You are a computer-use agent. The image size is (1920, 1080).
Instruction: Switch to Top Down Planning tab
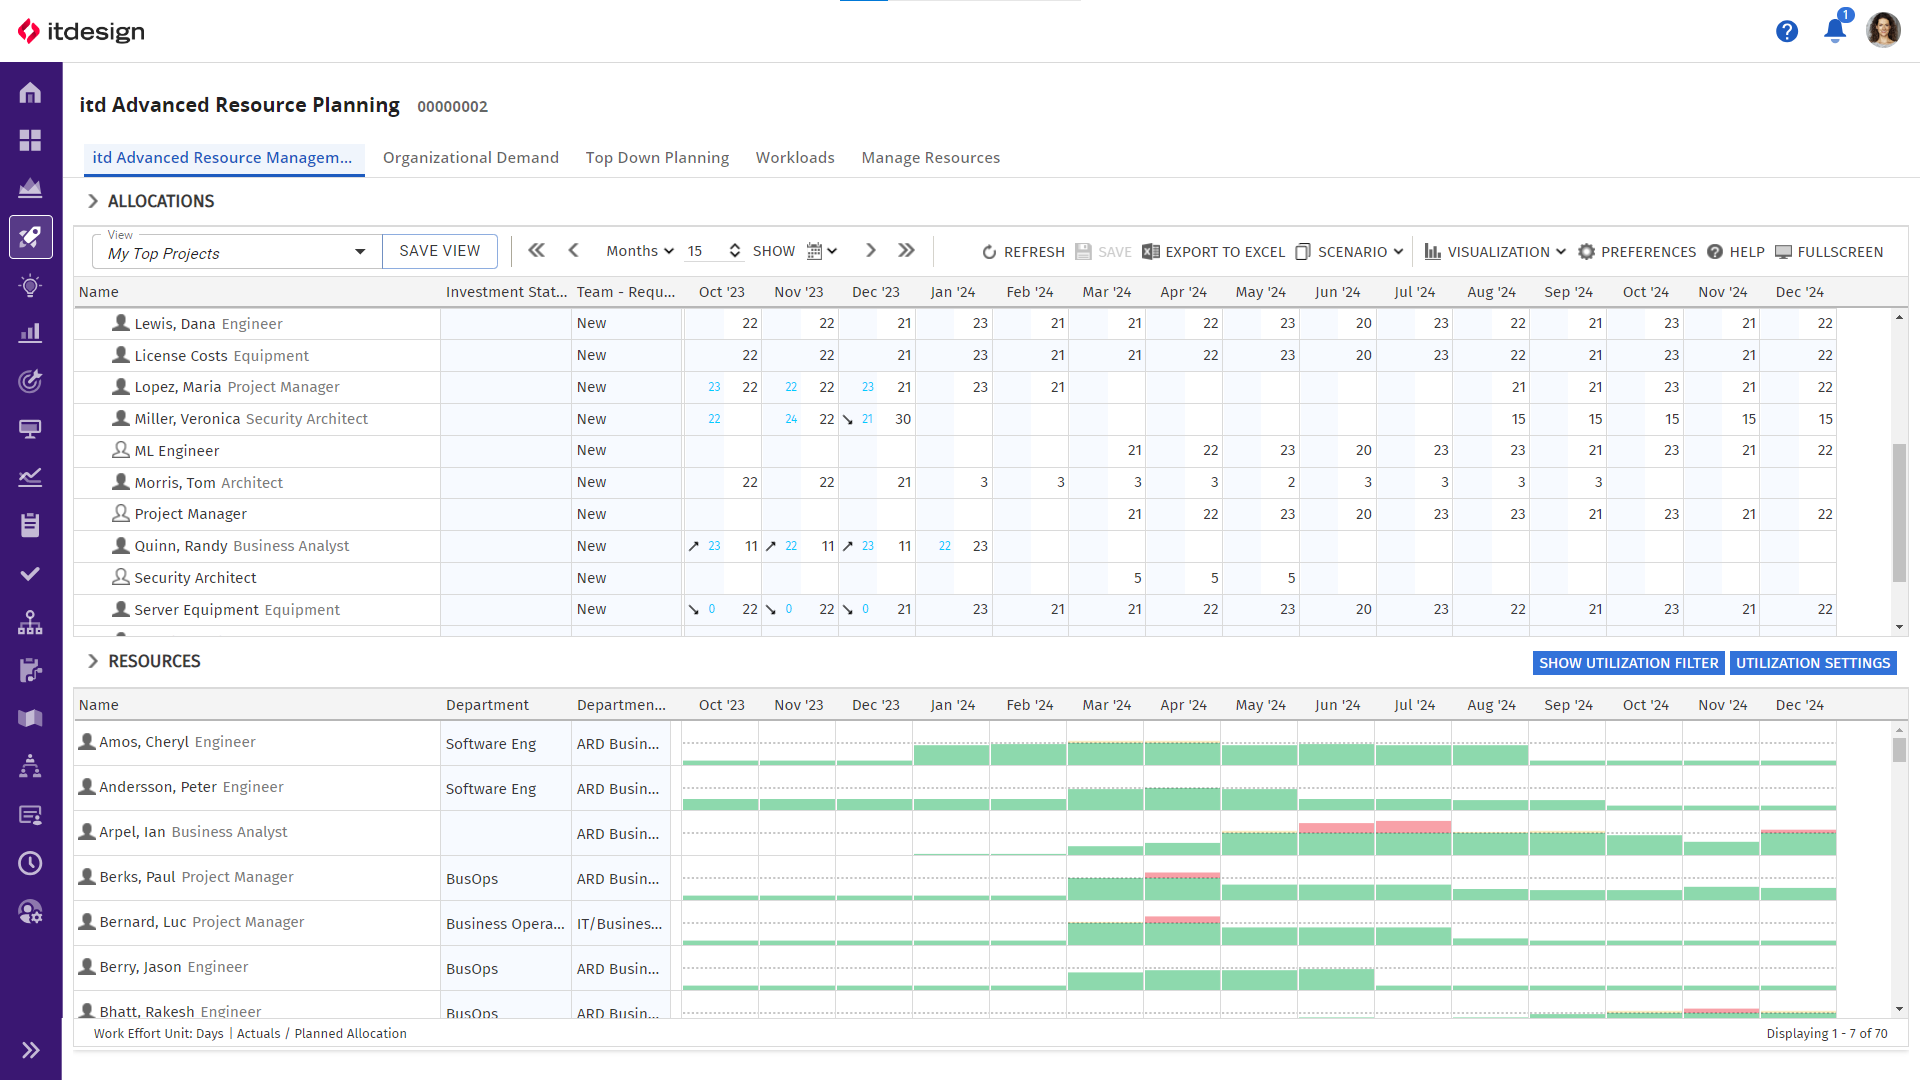coord(657,158)
